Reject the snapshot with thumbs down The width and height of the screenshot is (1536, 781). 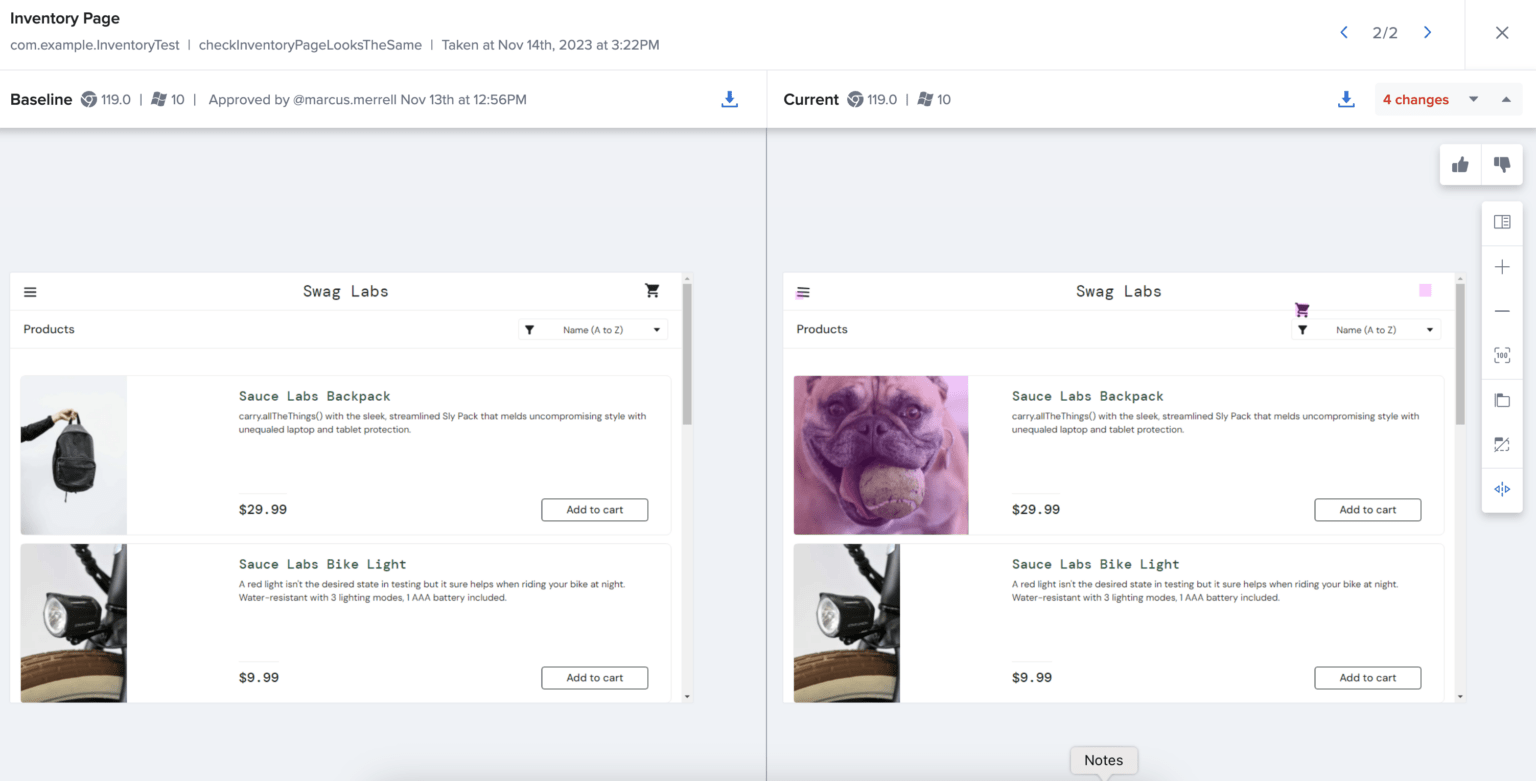pyautogui.click(x=1501, y=164)
